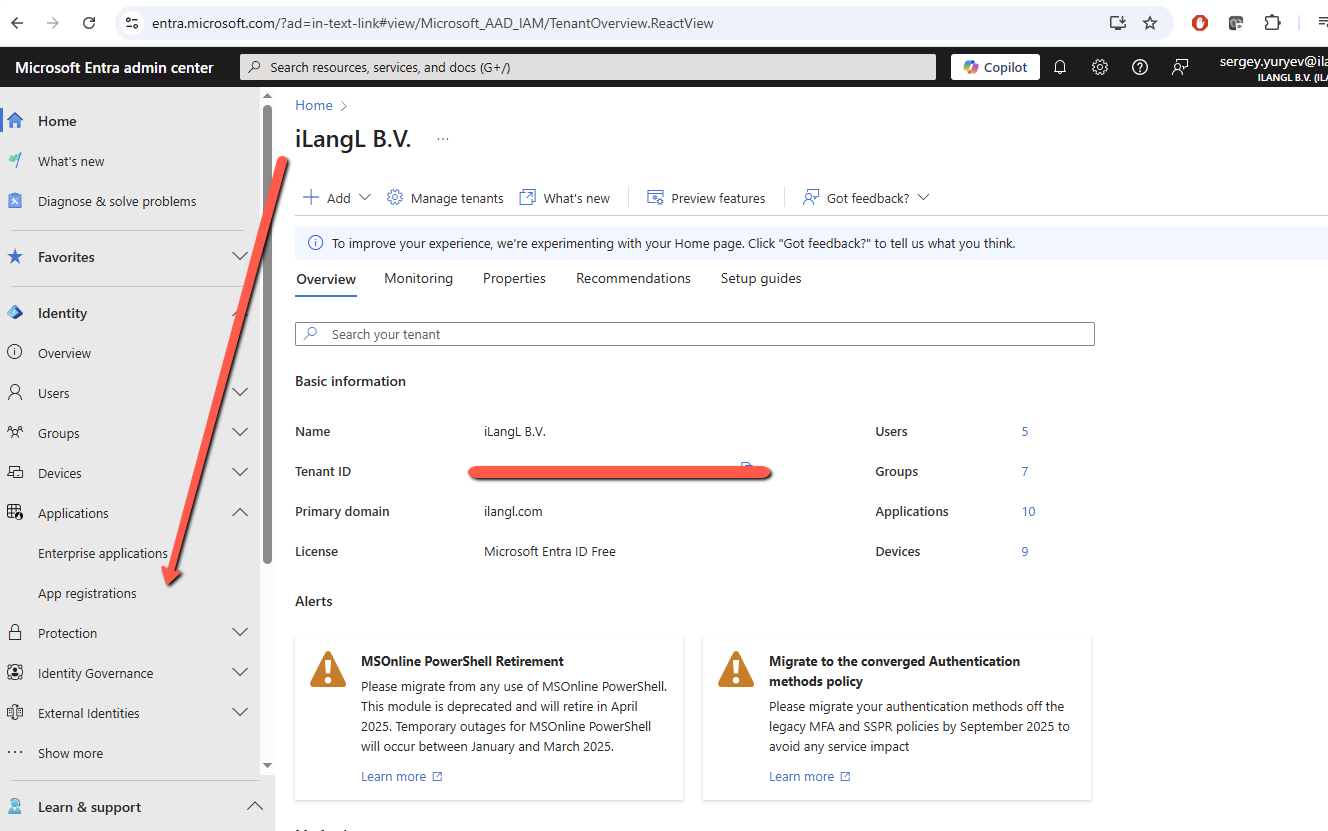Expand the Protection section chevron
Screen dimensions: 1328x831
click(240, 633)
